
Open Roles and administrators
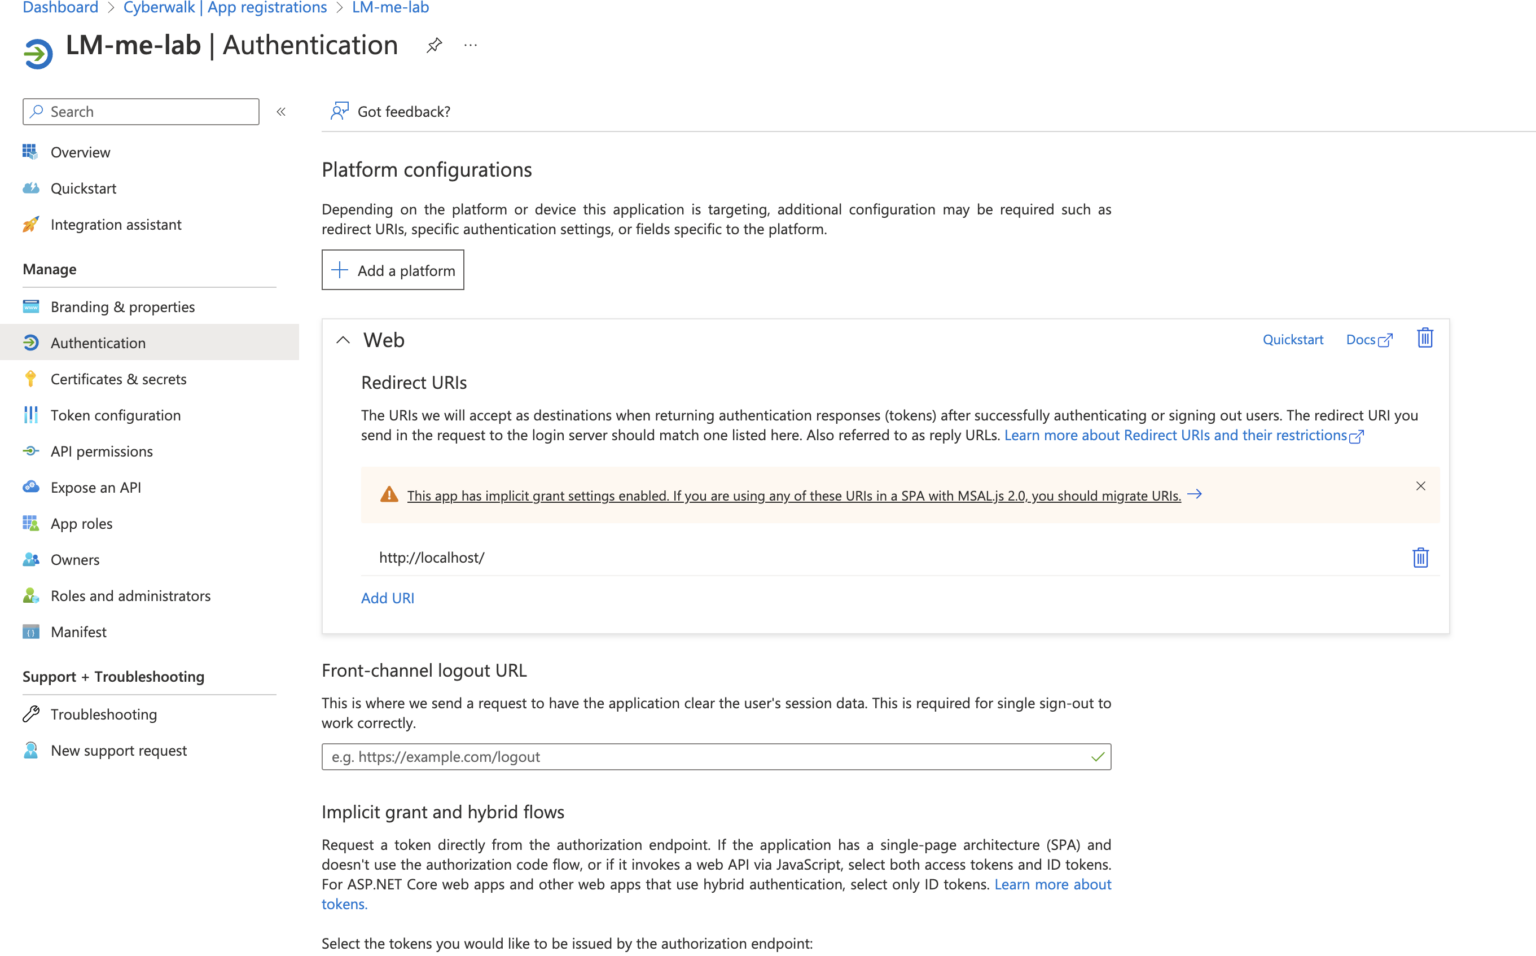tap(130, 595)
